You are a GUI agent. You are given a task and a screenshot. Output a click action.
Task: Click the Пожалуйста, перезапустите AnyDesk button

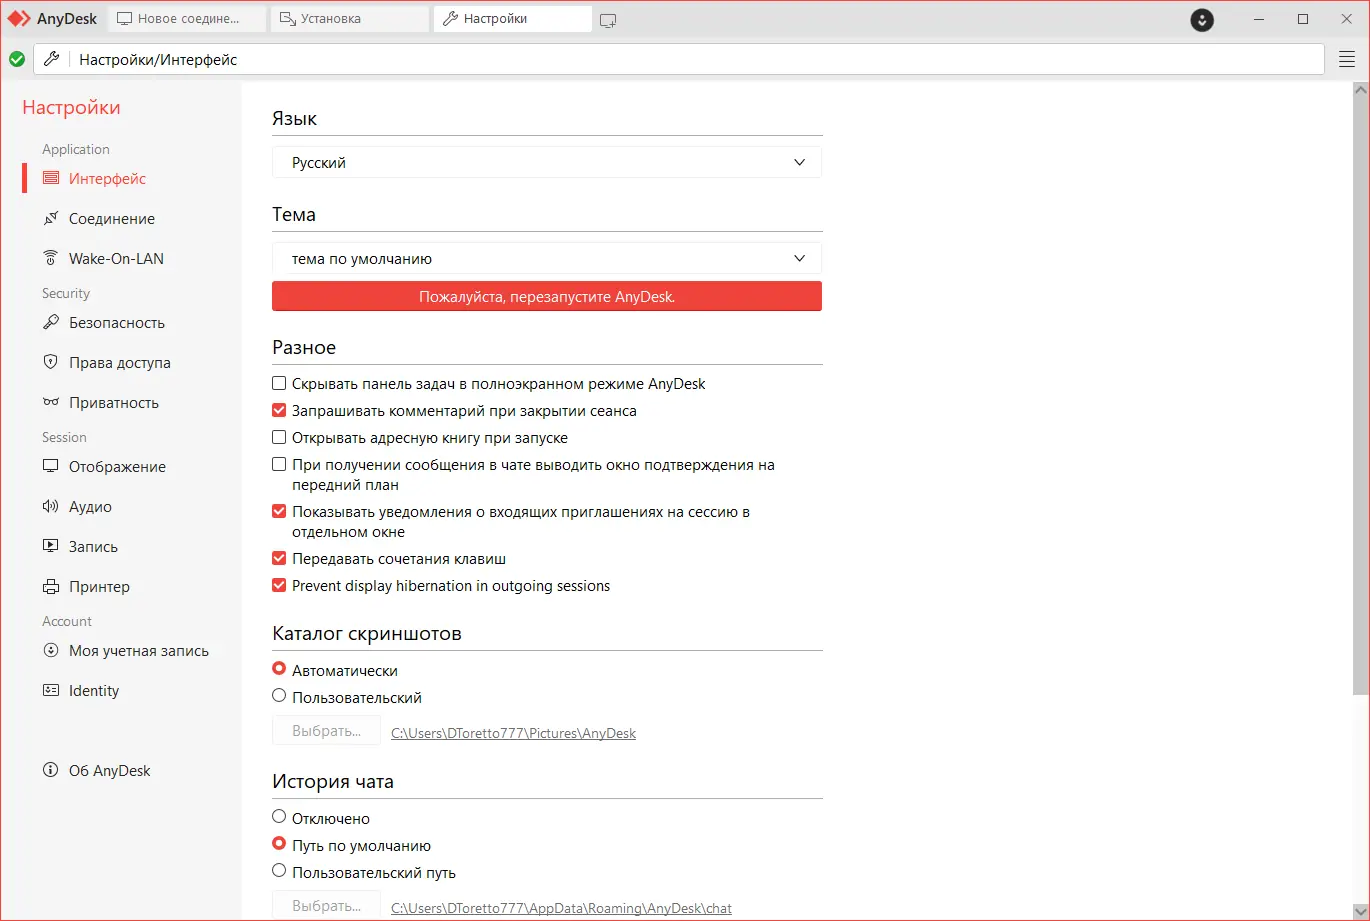[547, 297]
